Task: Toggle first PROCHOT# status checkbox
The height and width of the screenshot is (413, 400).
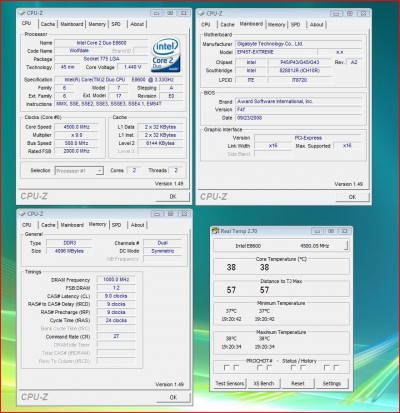Action: point(227,367)
